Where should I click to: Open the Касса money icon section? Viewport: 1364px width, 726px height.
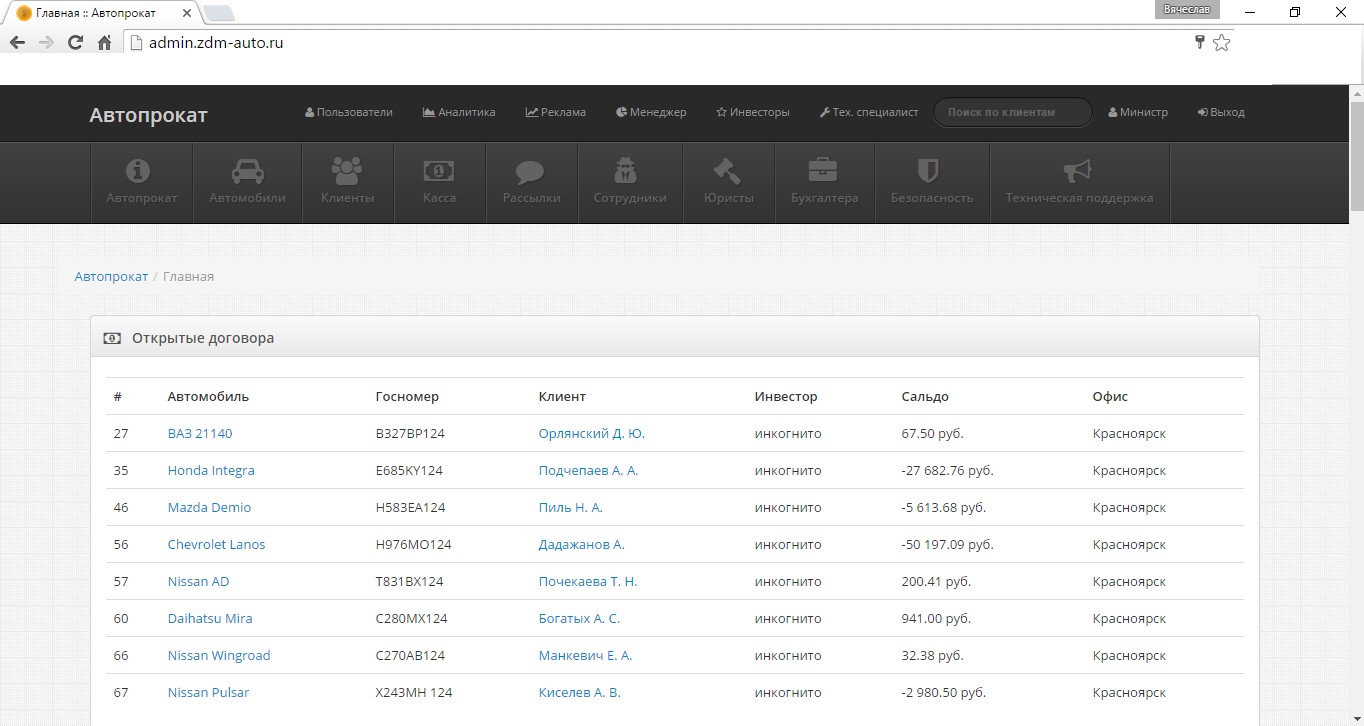(439, 182)
